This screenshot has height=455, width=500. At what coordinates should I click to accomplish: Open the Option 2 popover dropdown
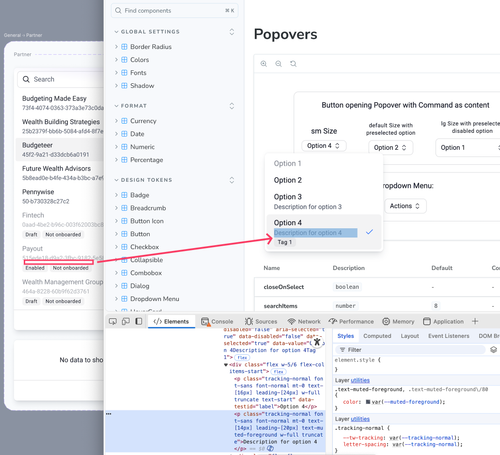(x=391, y=147)
